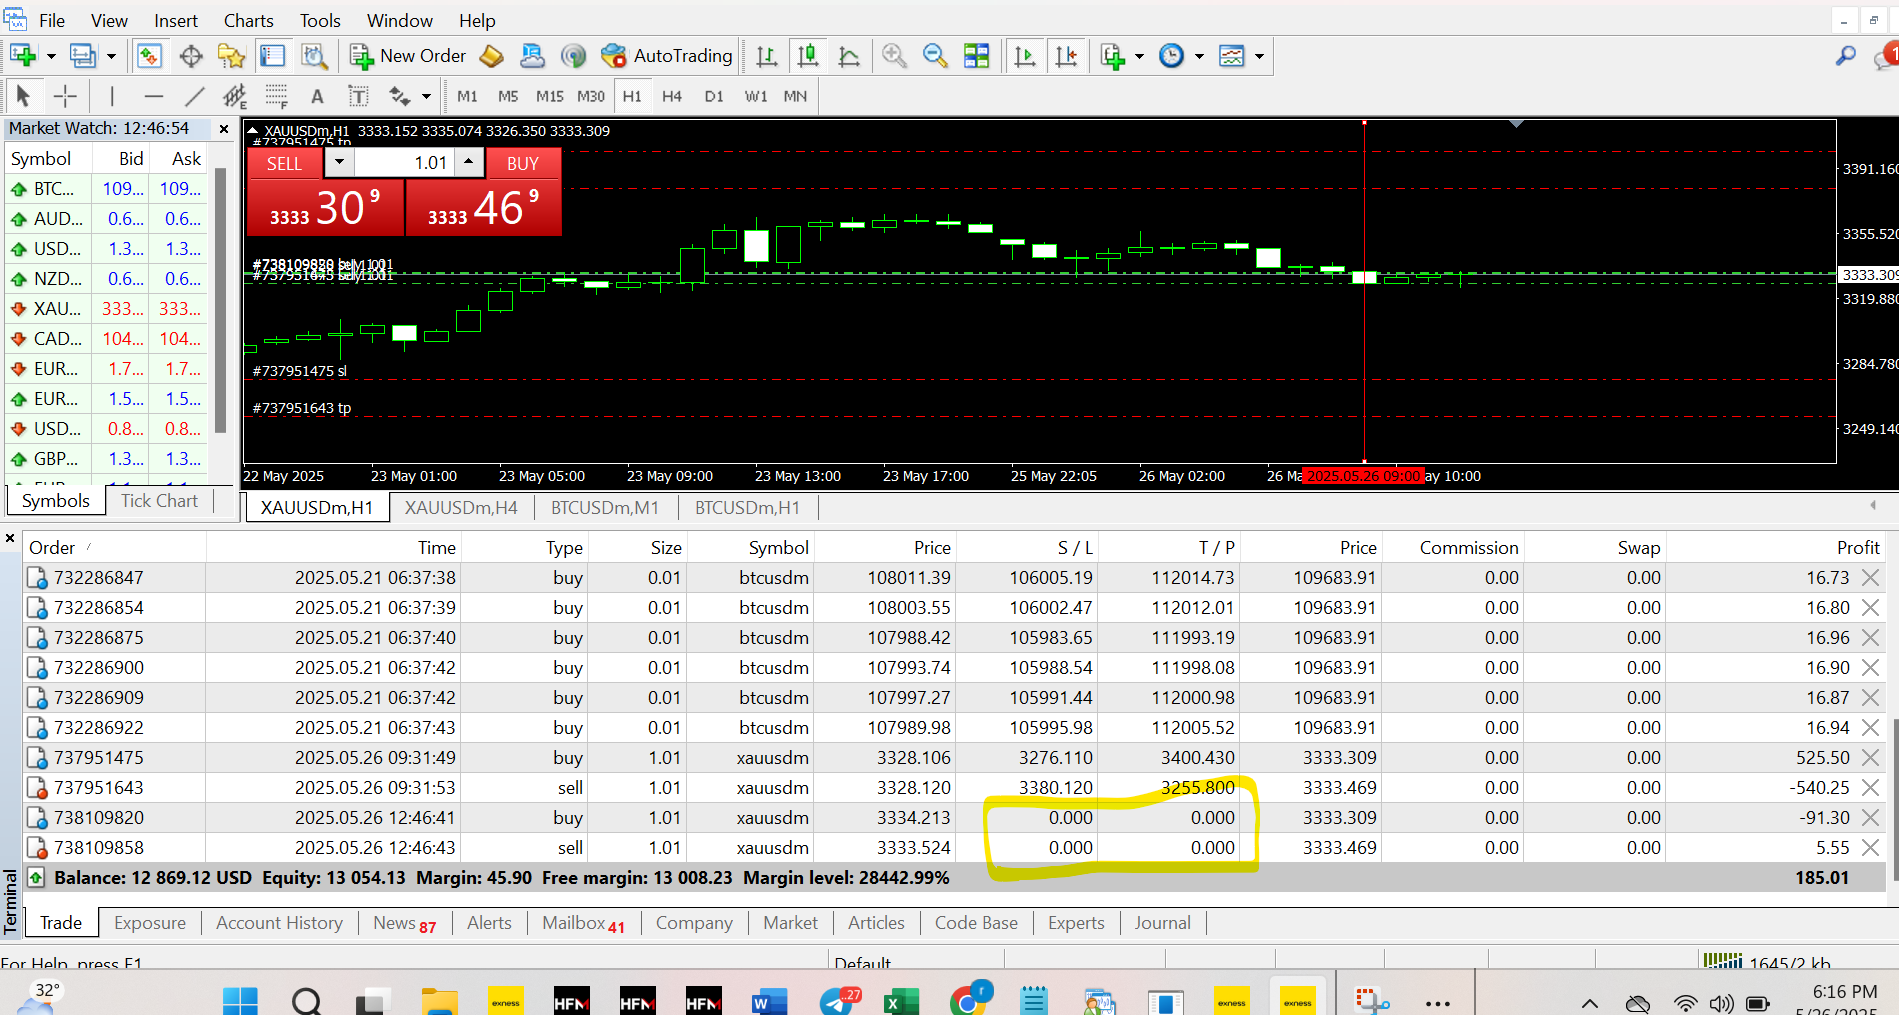Select the Text tool
This screenshot has width=1899, height=1015.
coord(317,96)
